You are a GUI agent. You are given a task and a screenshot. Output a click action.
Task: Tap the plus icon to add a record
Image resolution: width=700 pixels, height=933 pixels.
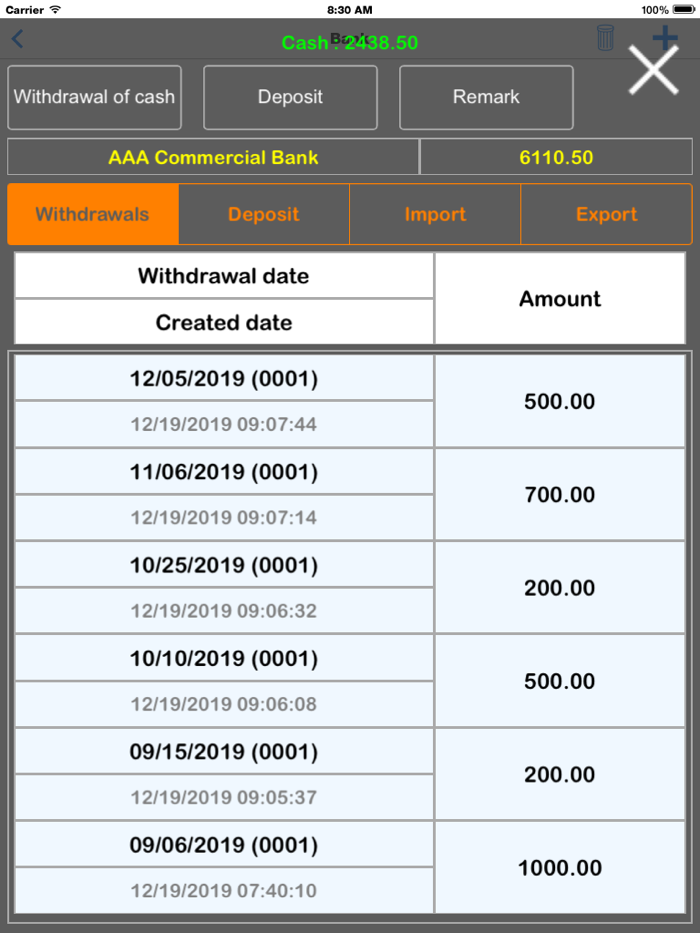(665, 36)
